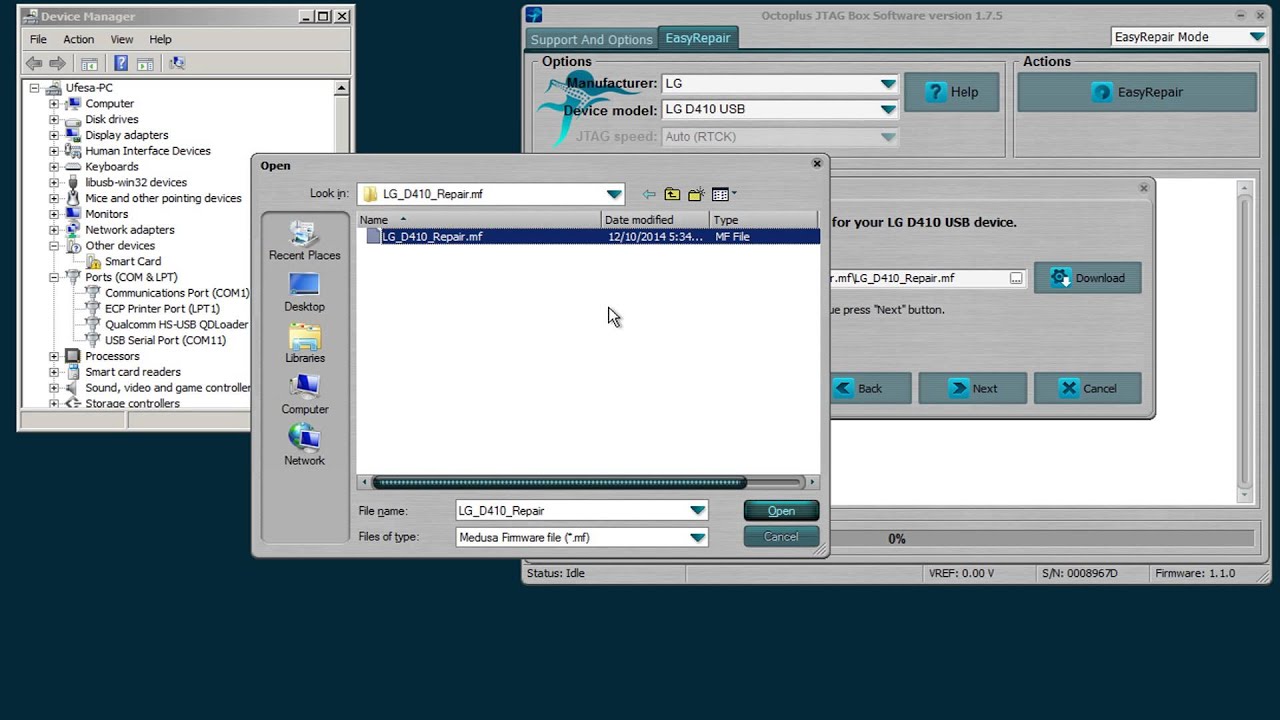This screenshot has height=720, width=1280.
Task: Select USB Serial Port (COM11)
Action: pyautogui.click(x=156, y=340)
